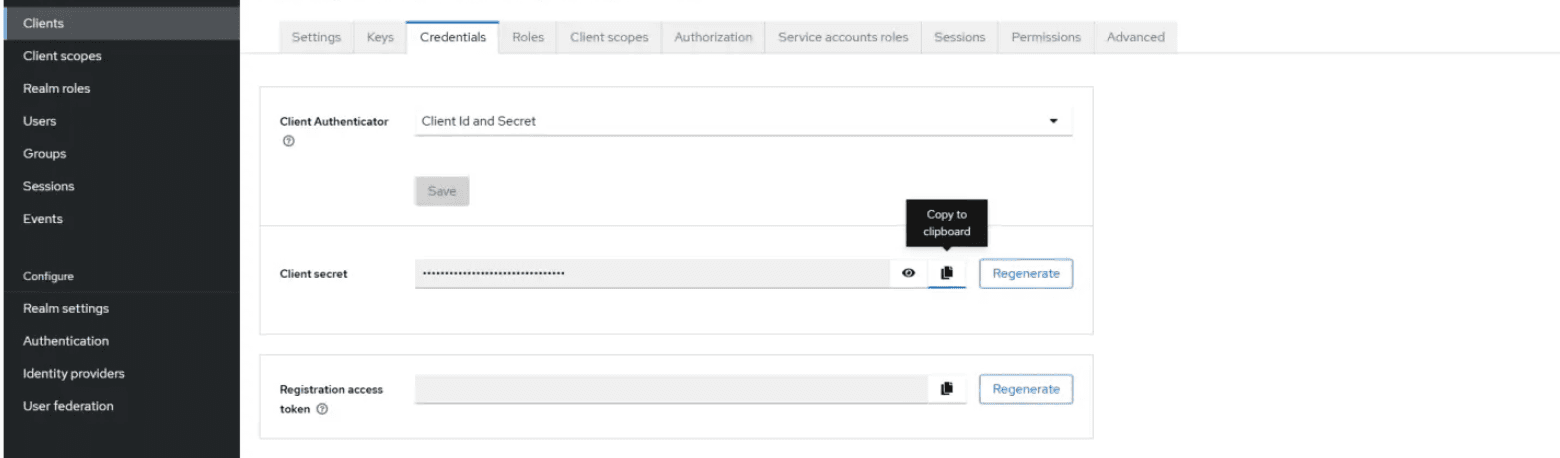Regenerate the registration access token
Viewport: 1560px width, 458px height.
click(1026, 389)
